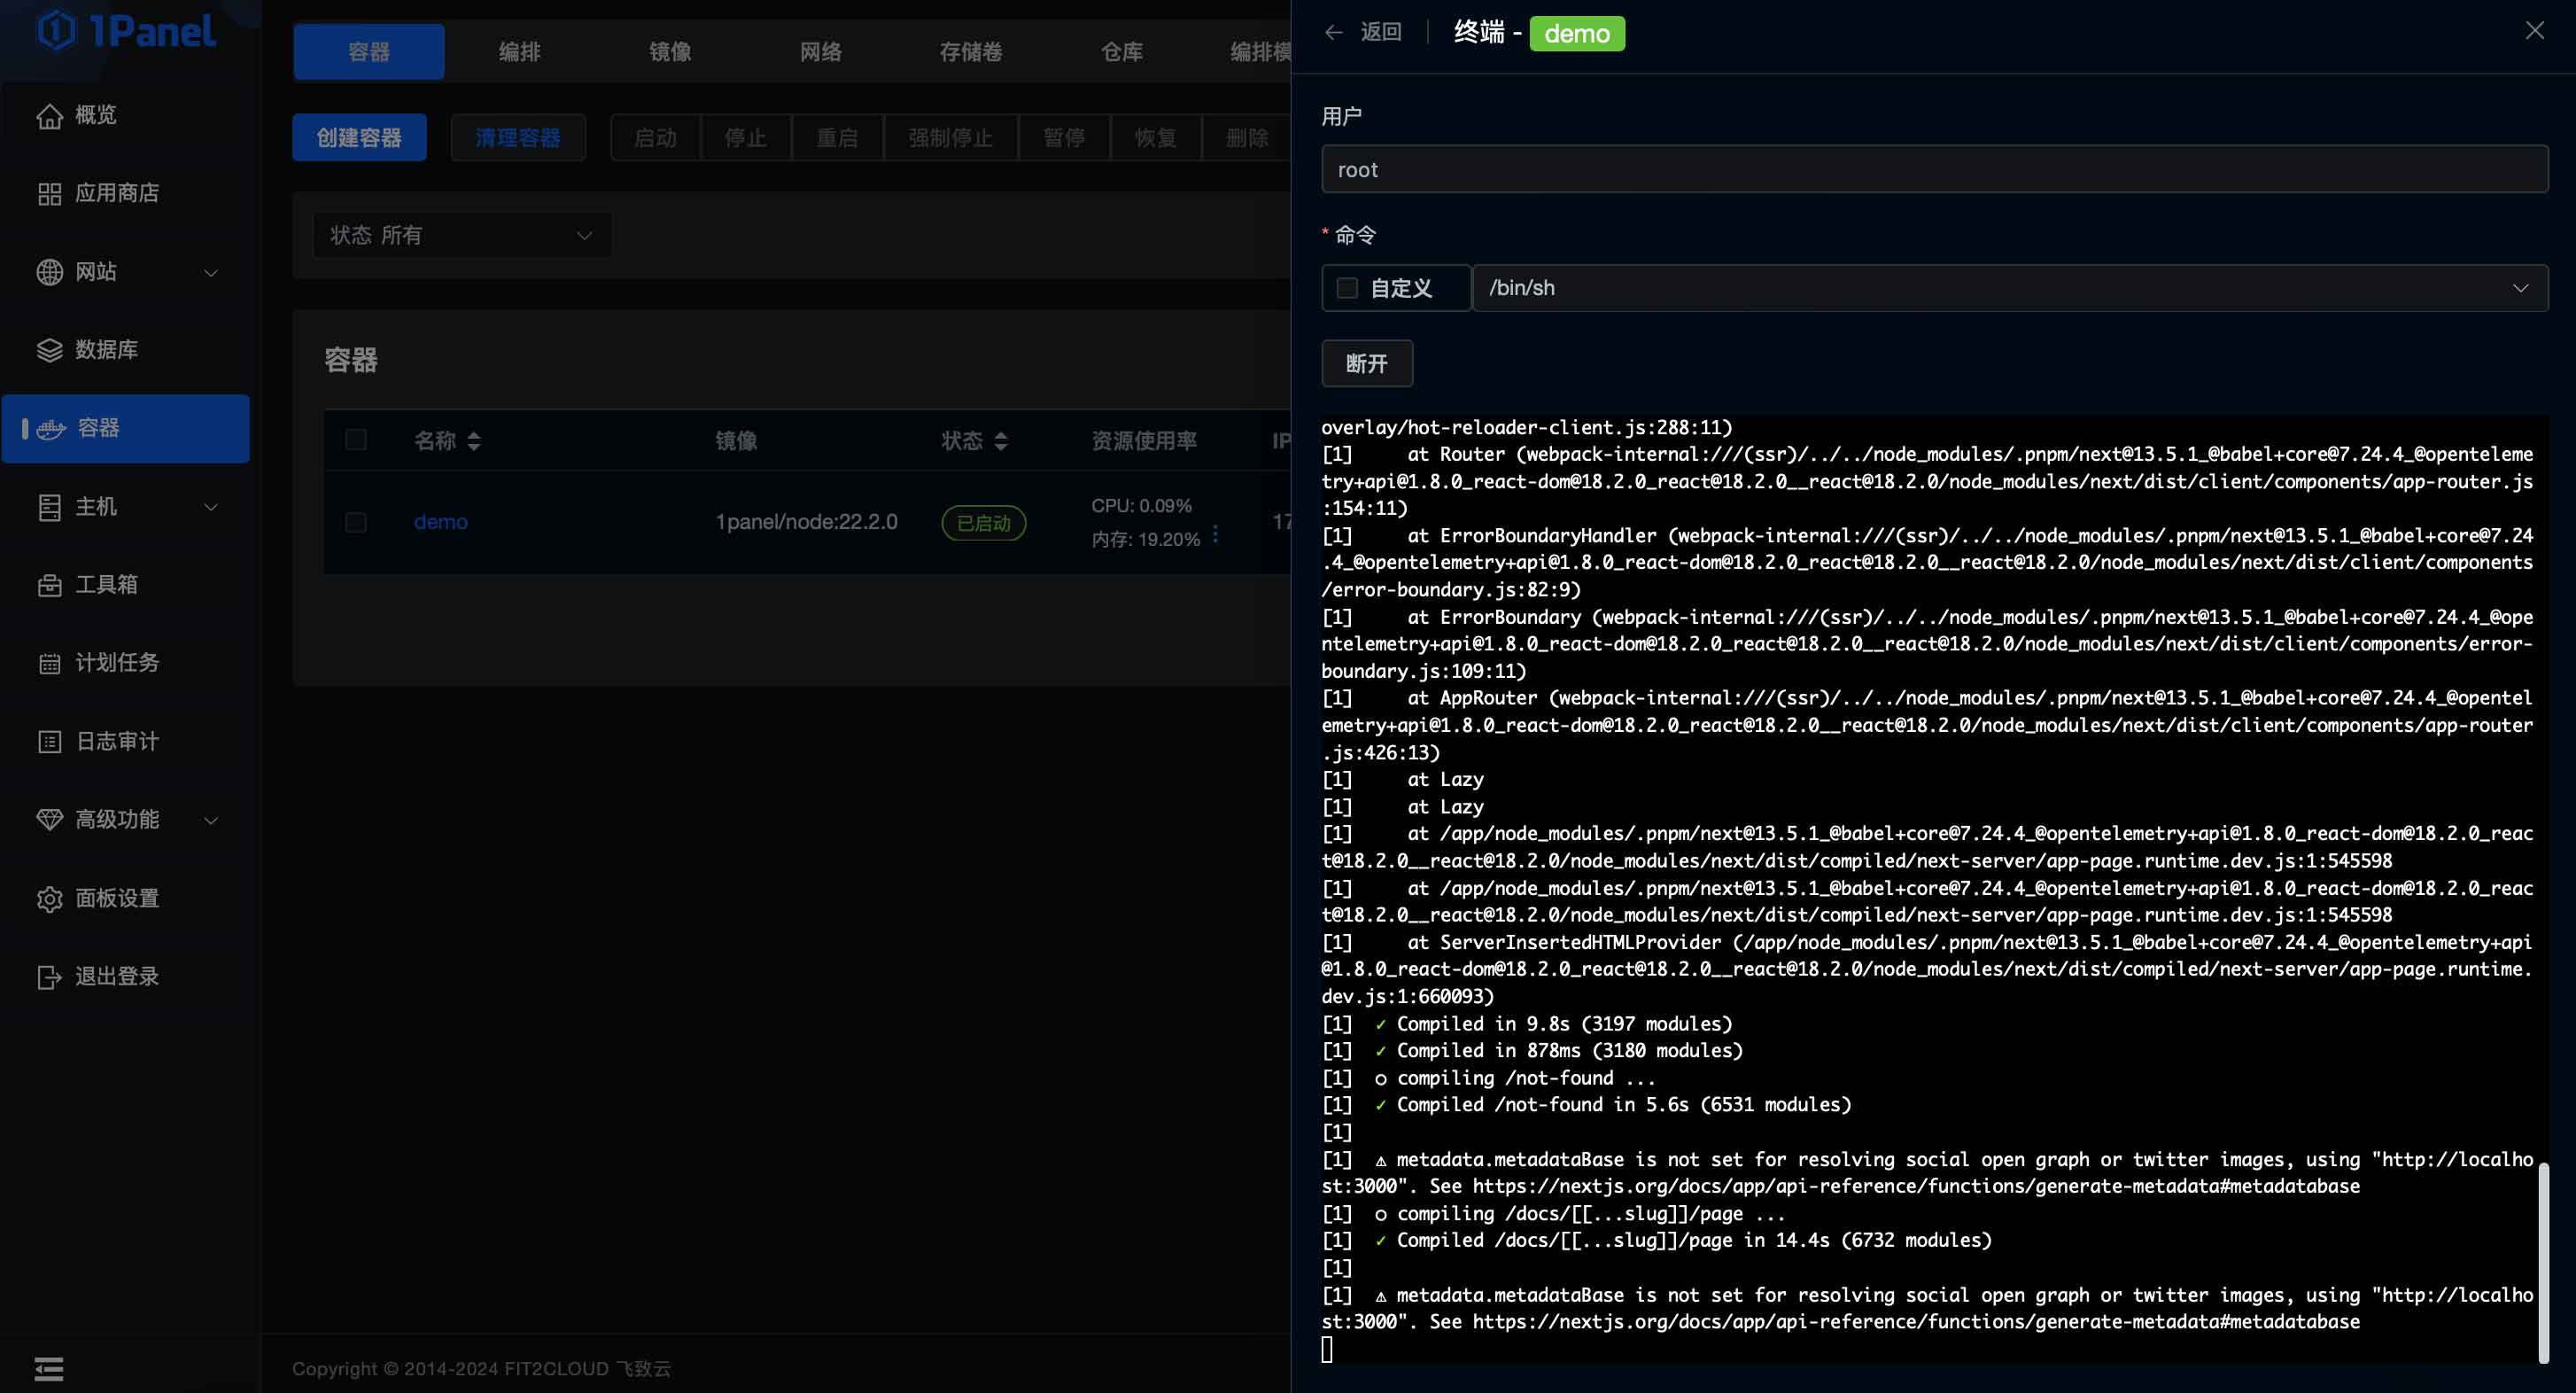Open the 状态 所有 filter dropdown
Viewport: 2576px width, 1393px height.
tap(463, 235)
